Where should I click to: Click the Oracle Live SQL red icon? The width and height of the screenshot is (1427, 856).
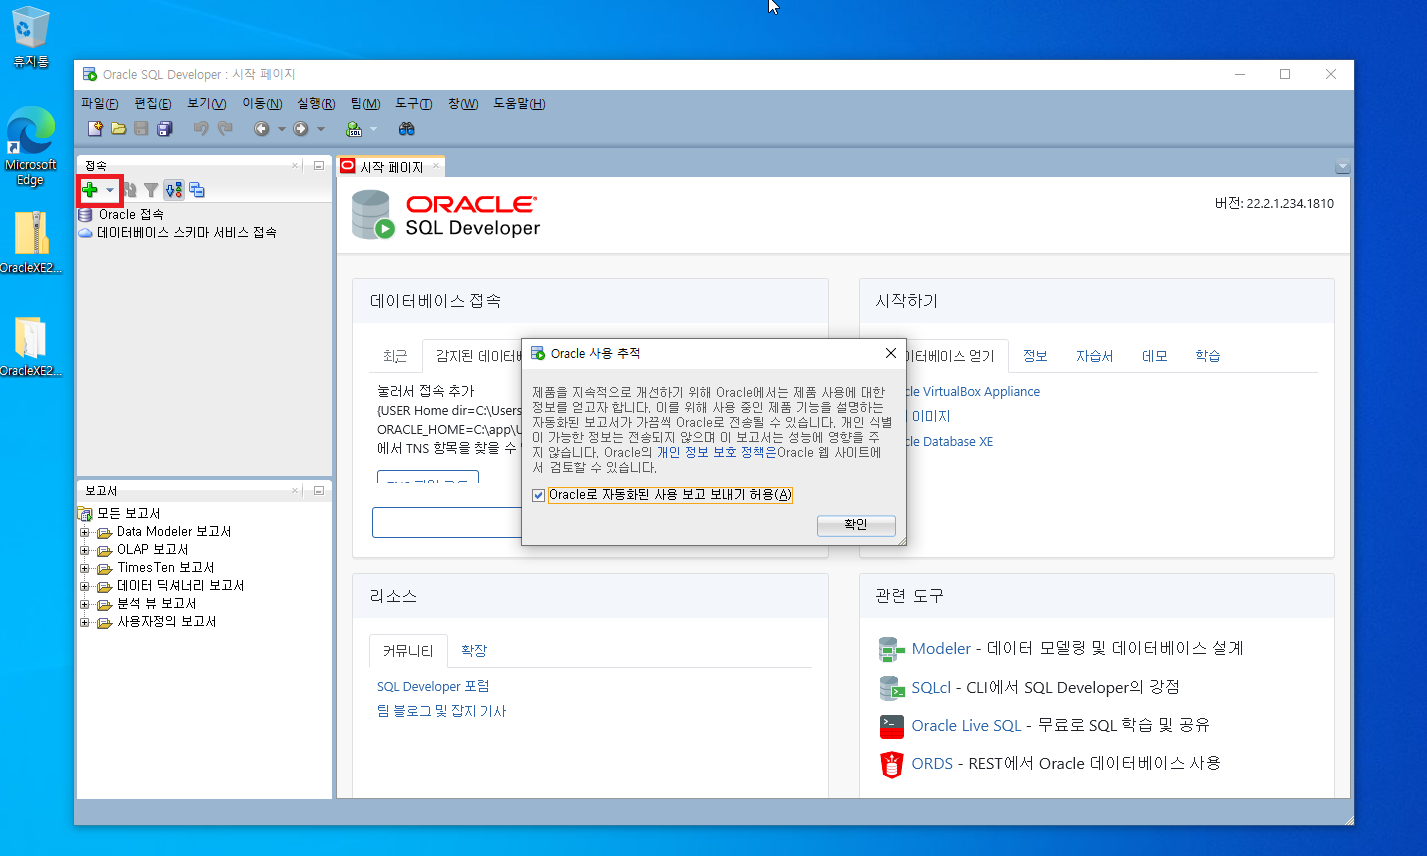pyautogui.click(x=891, y=725)
